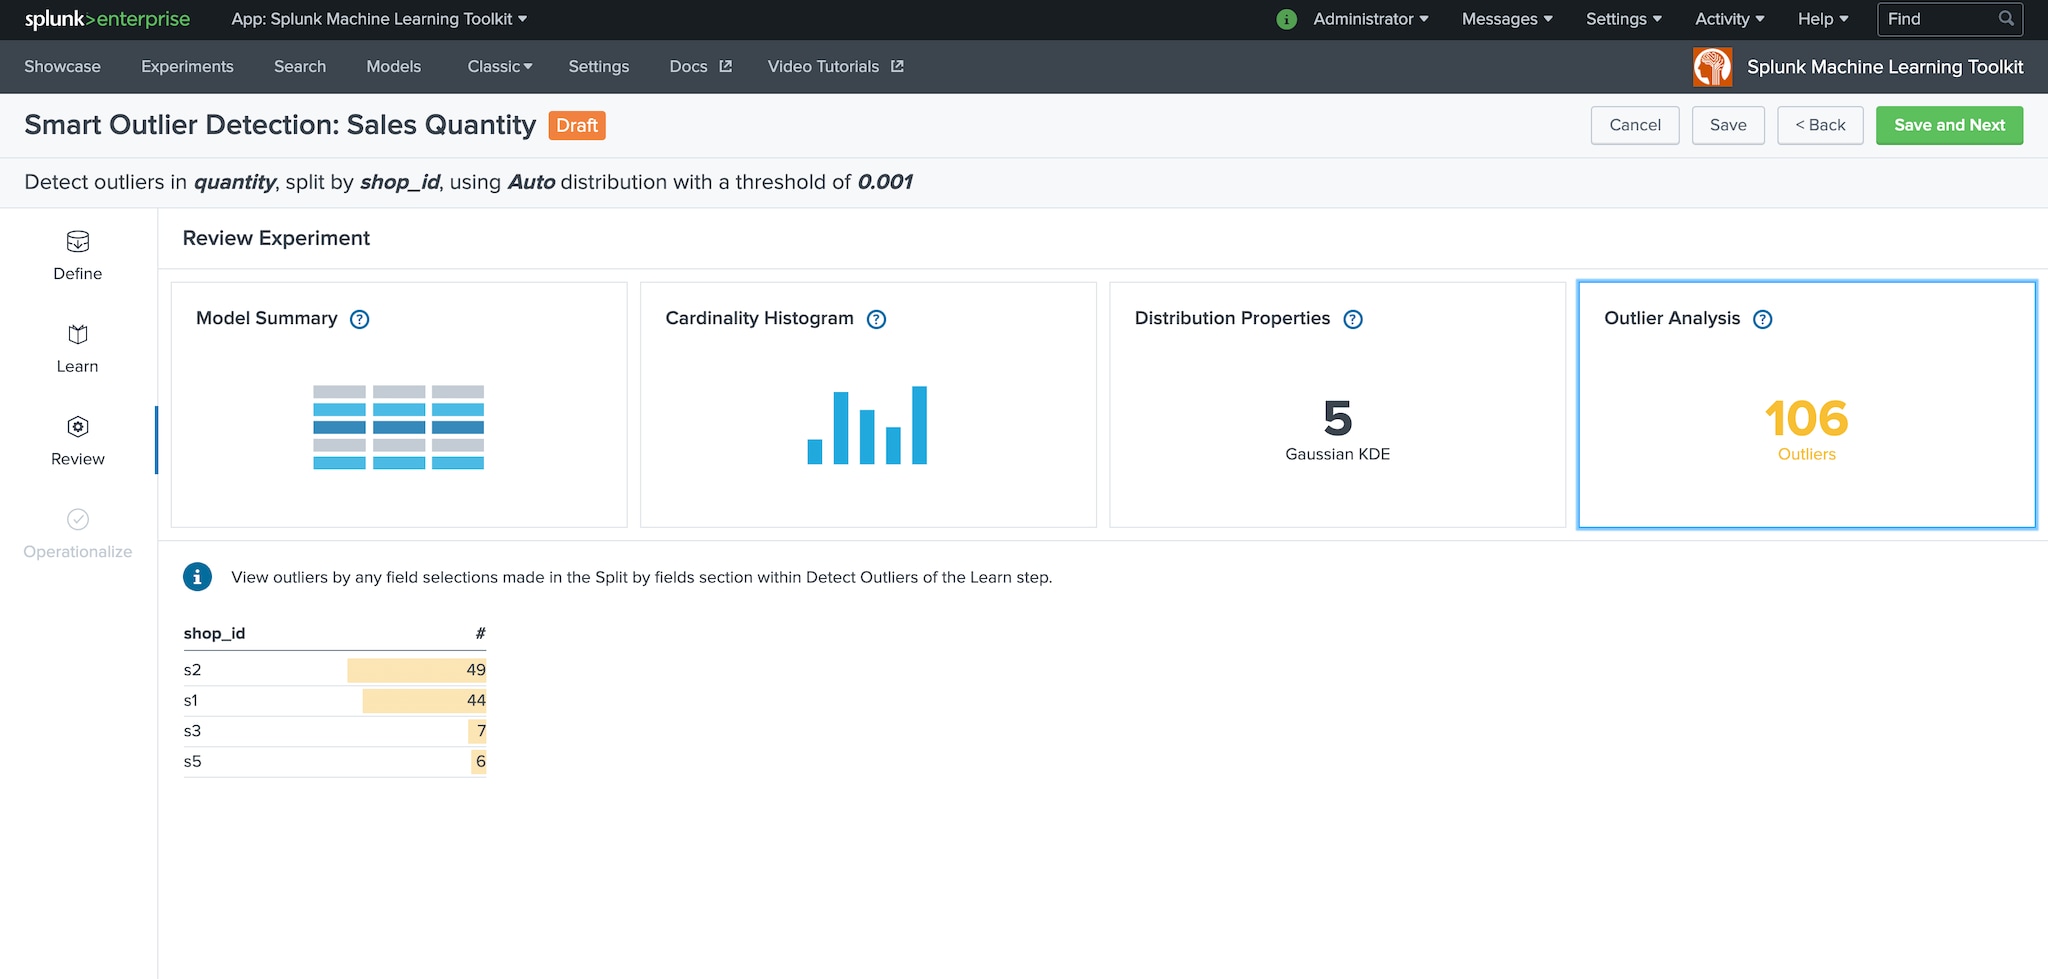
Task: Go to the Showcase tab
Action: coord(62,66)
